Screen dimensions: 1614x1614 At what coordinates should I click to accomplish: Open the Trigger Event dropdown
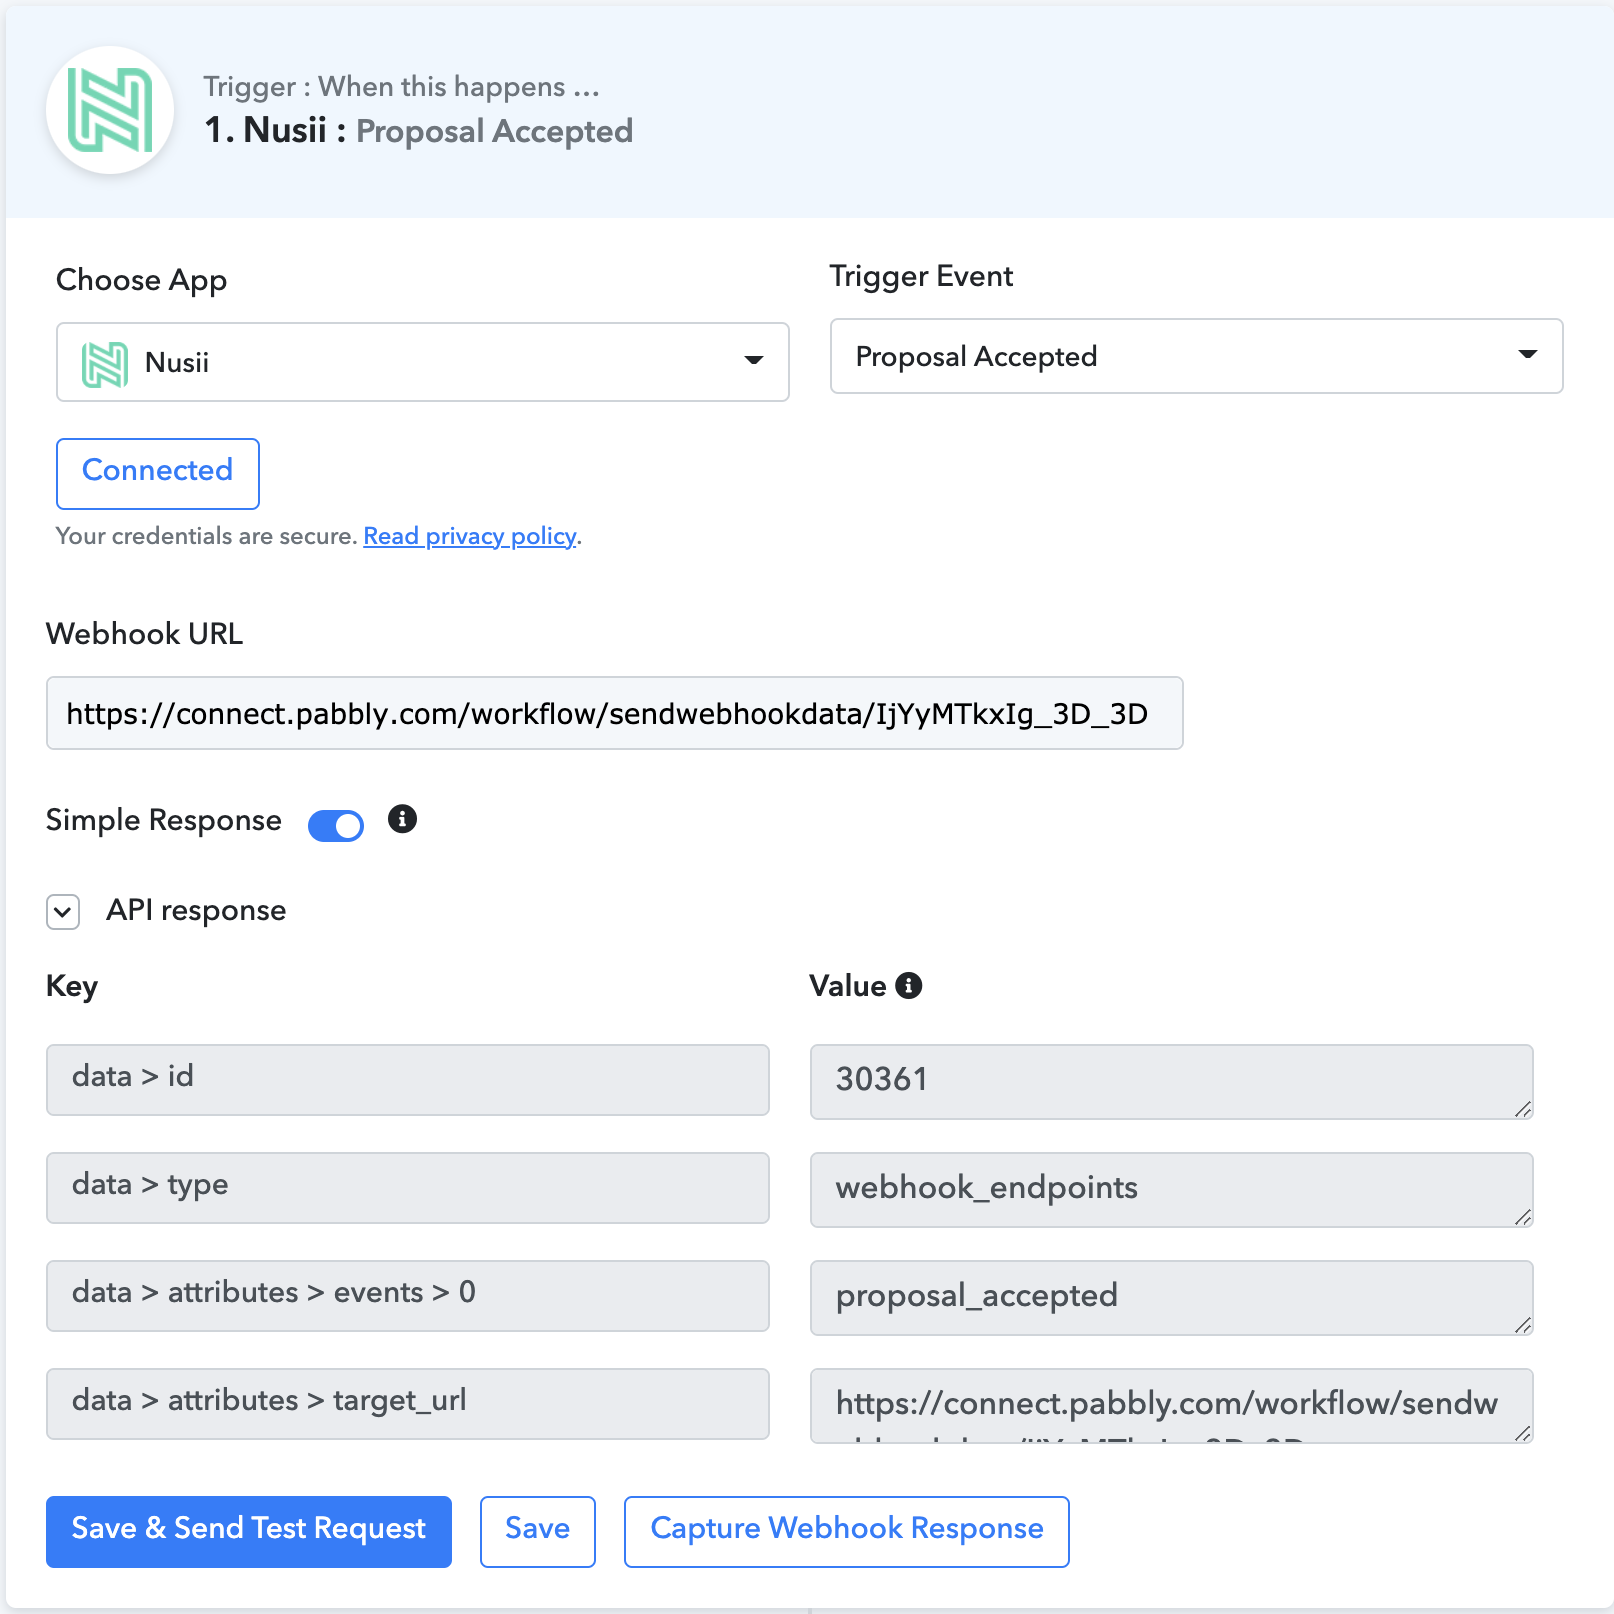pyautogui.click(x=1196, y=356)
